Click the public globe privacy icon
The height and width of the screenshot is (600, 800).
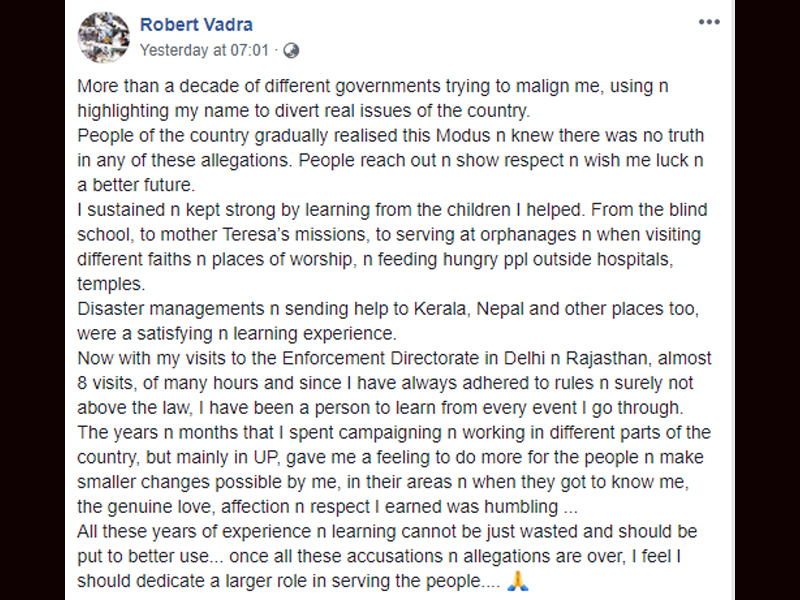tap(291, 51)
